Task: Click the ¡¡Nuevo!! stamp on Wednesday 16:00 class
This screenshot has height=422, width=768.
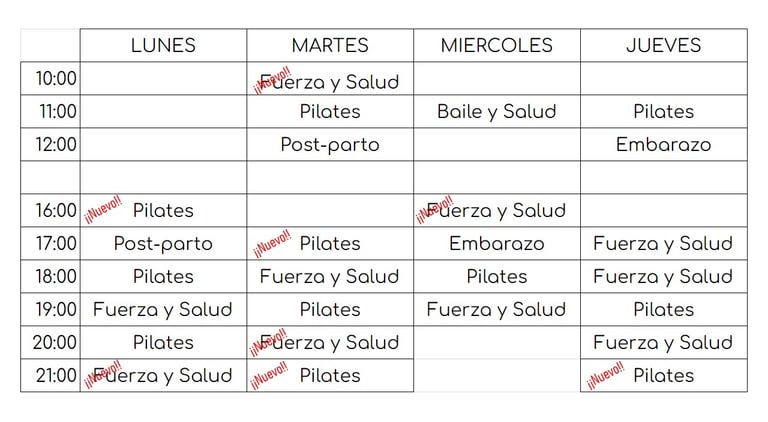Action: coord(435,210)
